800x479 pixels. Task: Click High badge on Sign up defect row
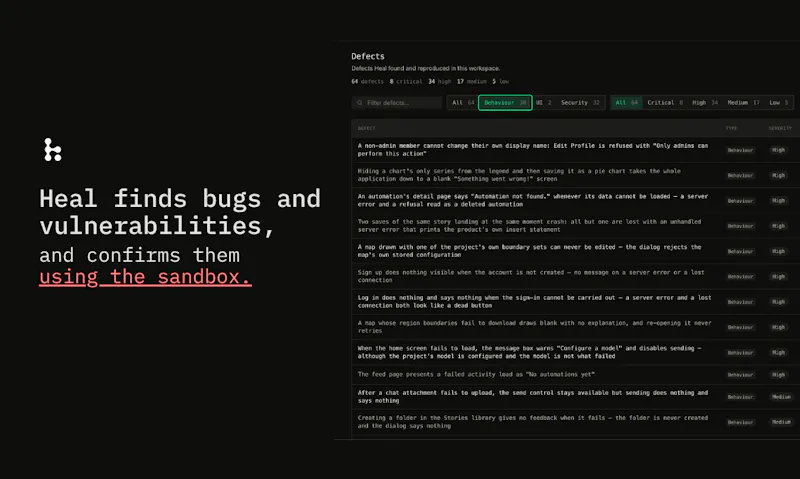[779, 276]
